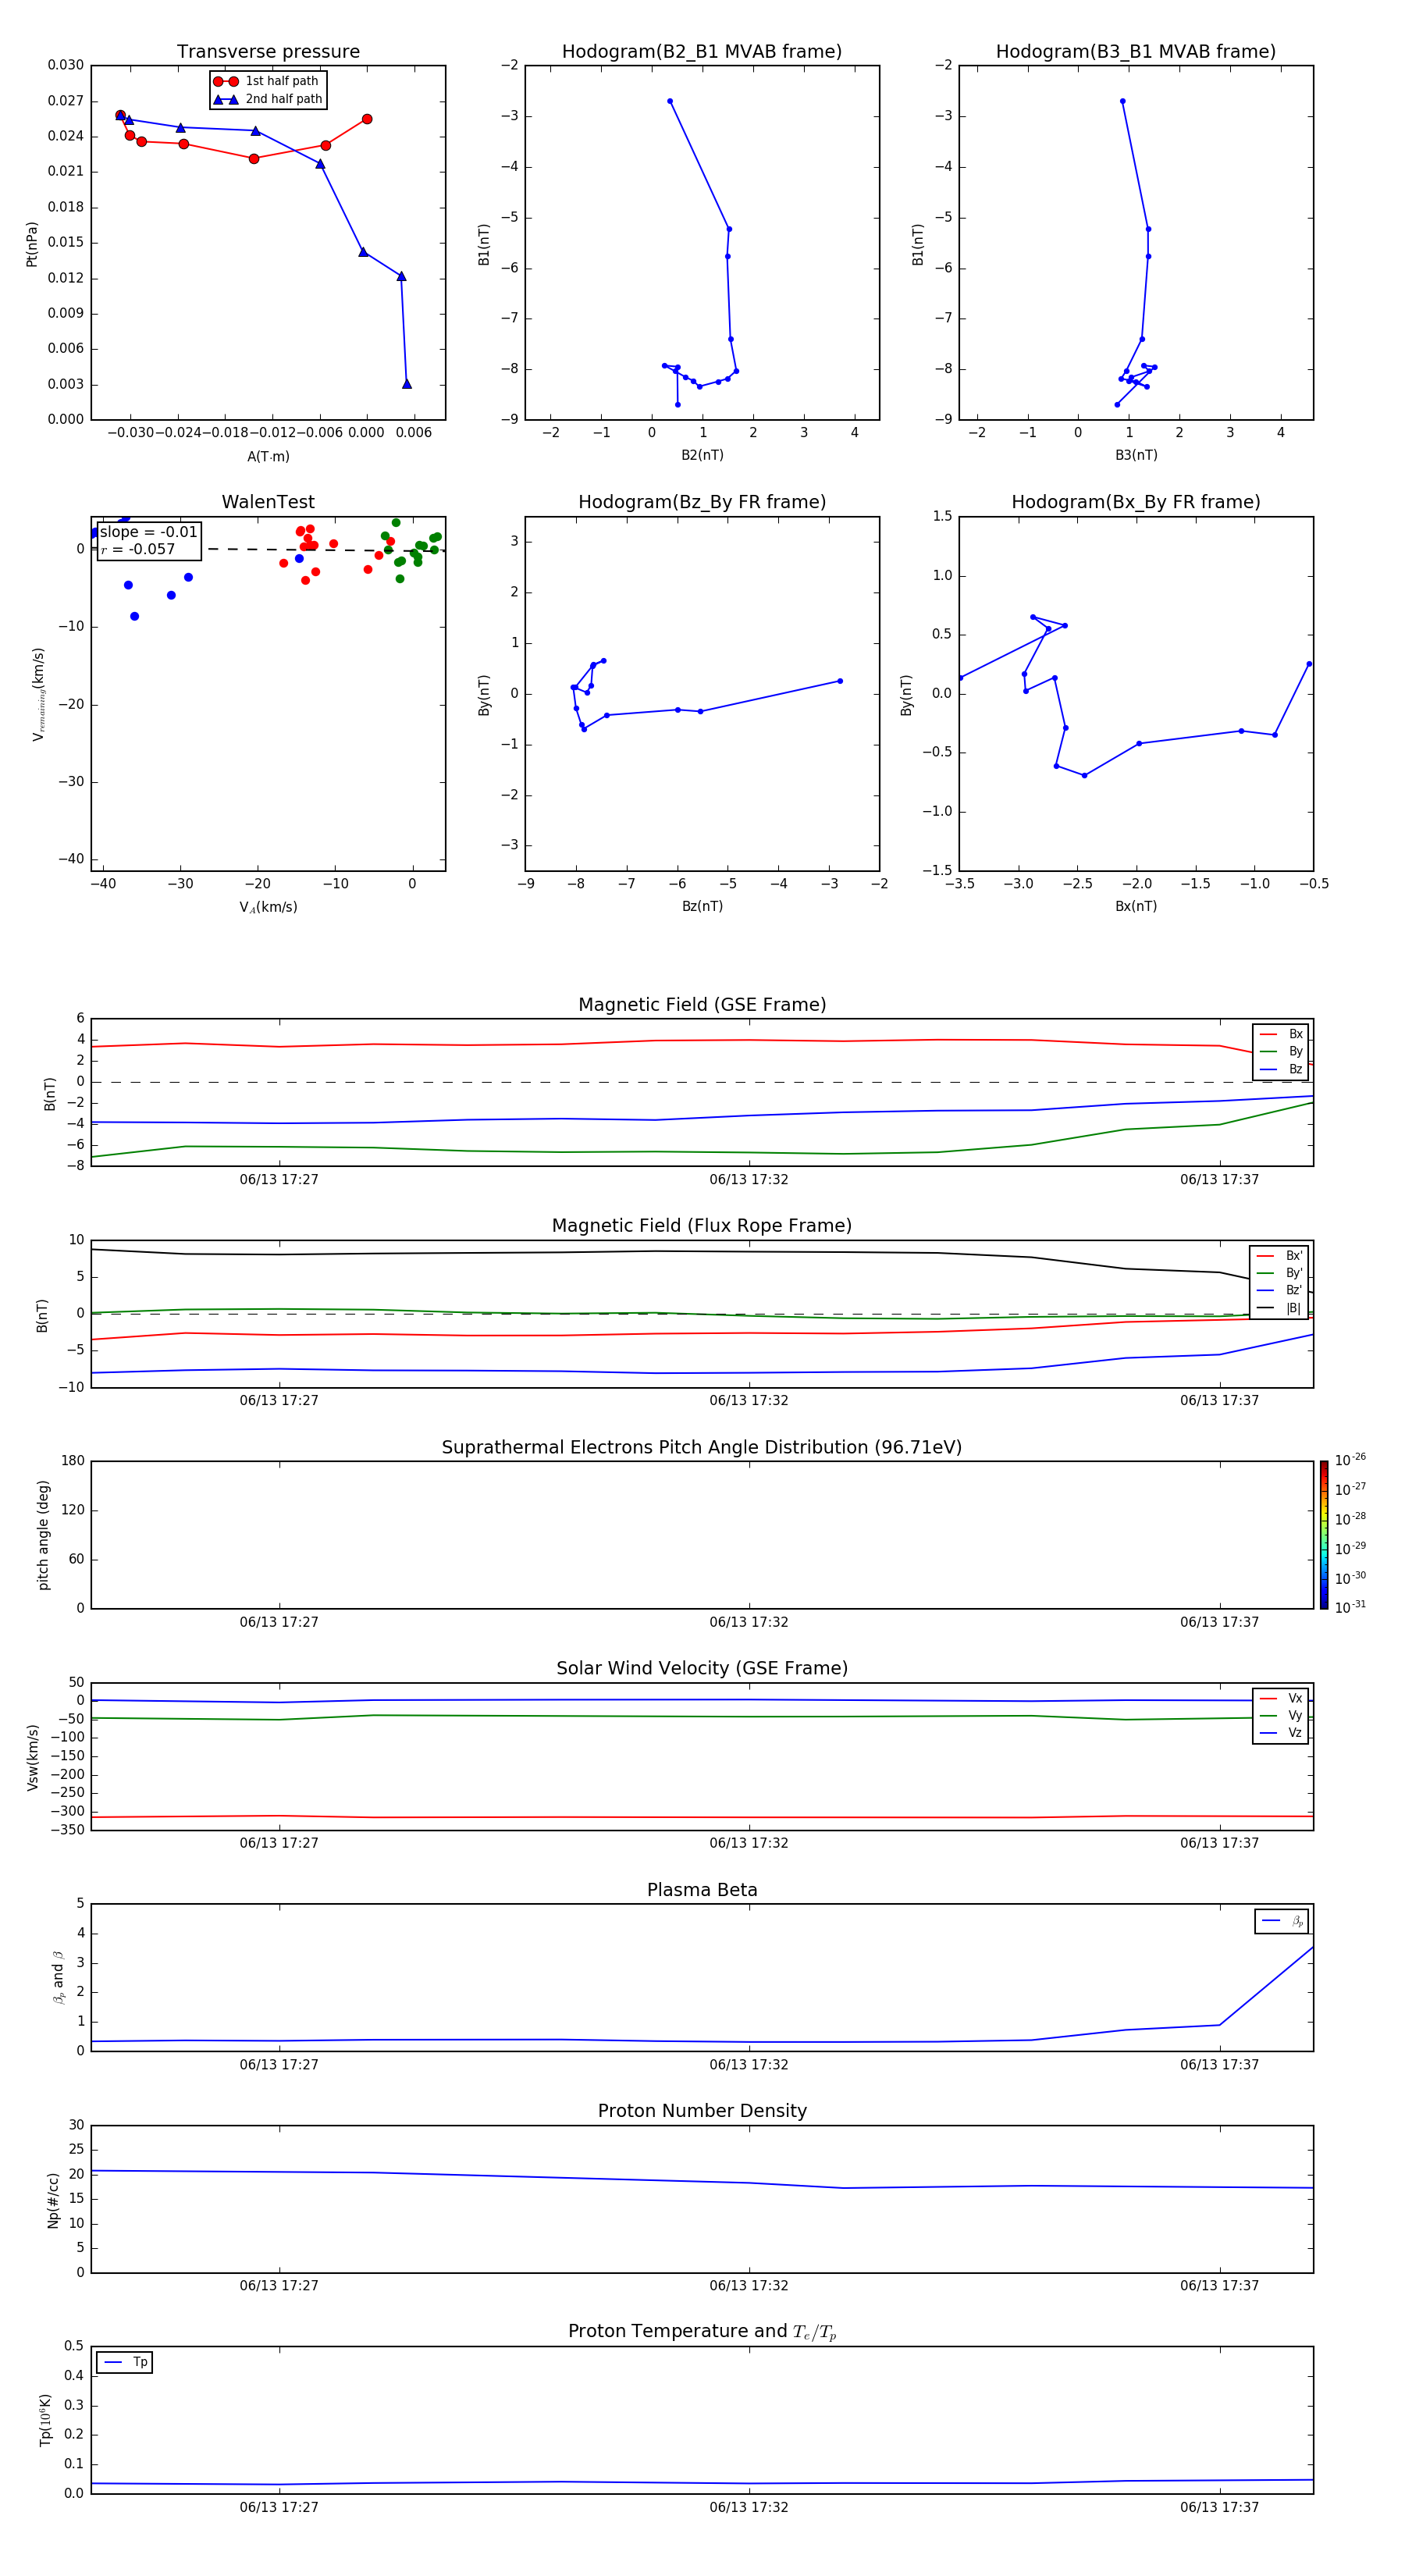
Task: Click the "Hodogram(Bz_By FR frame)" title
Action: [x=702, y=502]
